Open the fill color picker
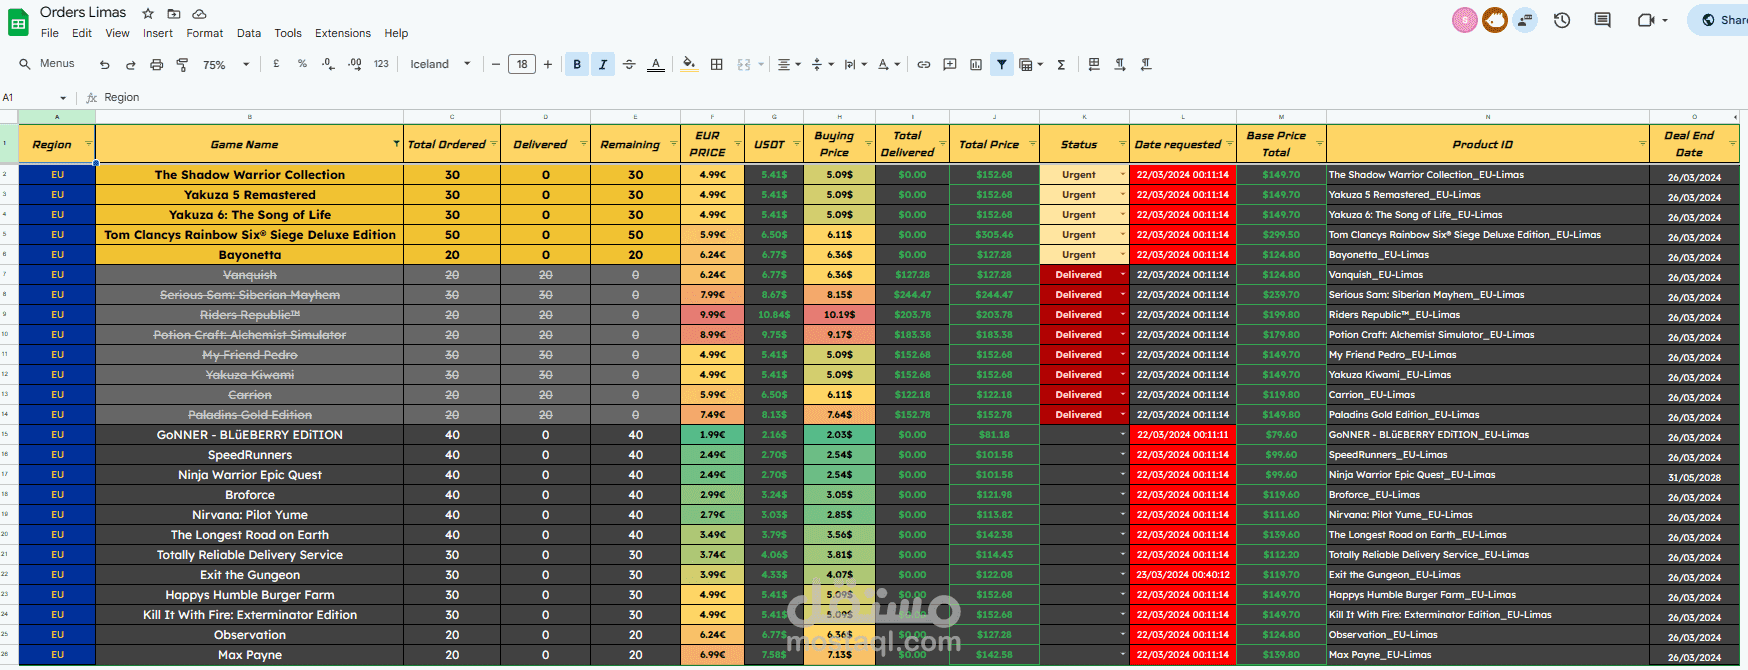 point(689,64)
